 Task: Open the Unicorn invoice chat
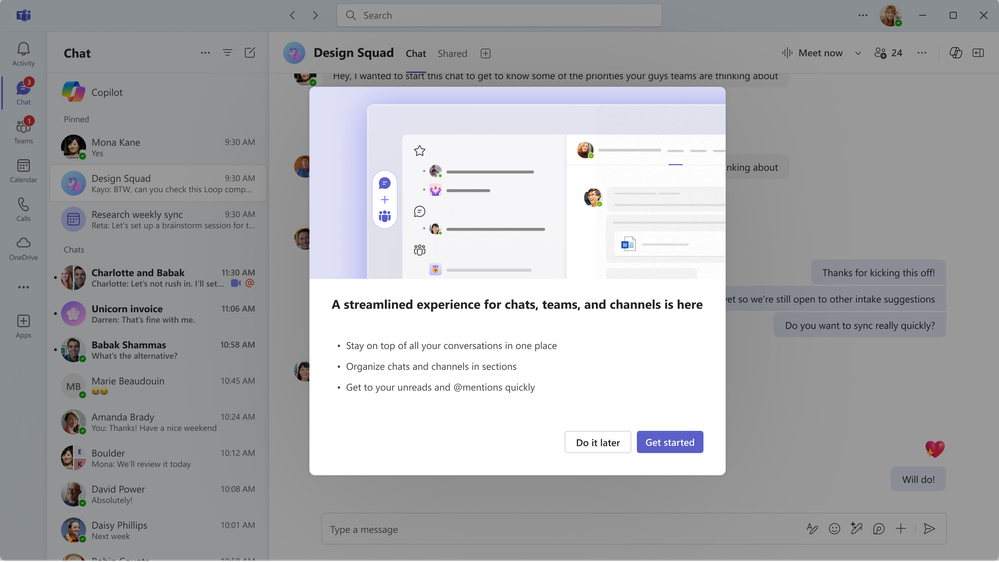(x=158, y=313)
